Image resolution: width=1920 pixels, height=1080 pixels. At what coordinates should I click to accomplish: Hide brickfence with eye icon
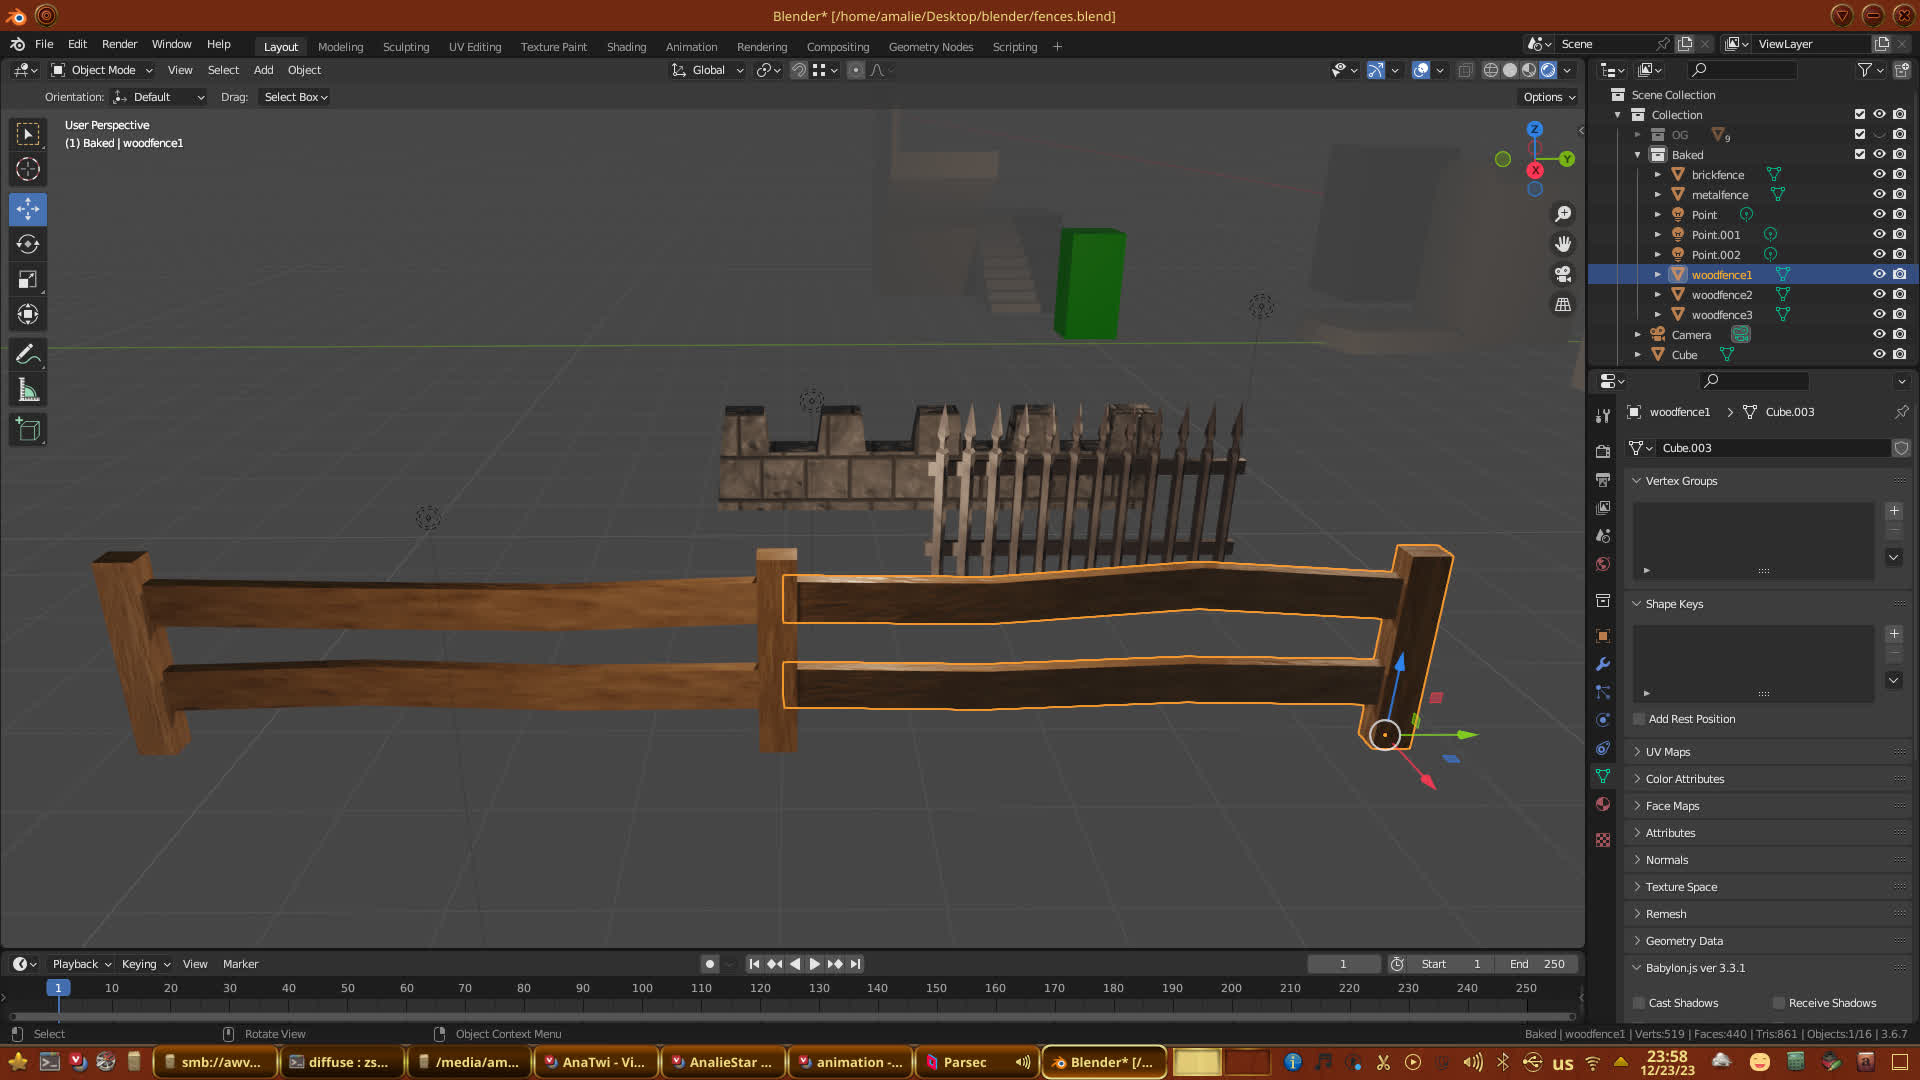point(1879,174)
